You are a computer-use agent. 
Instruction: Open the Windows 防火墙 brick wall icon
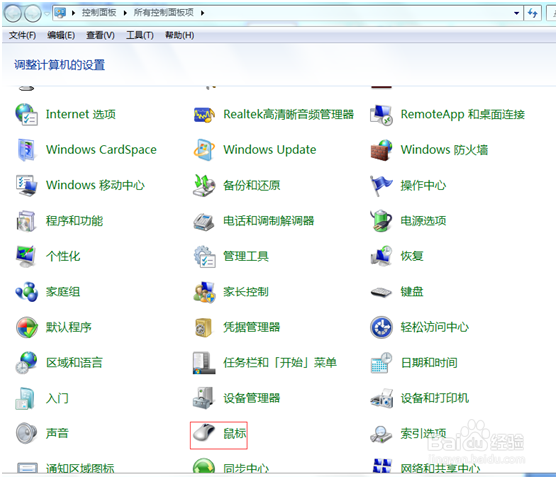[381, 150]
